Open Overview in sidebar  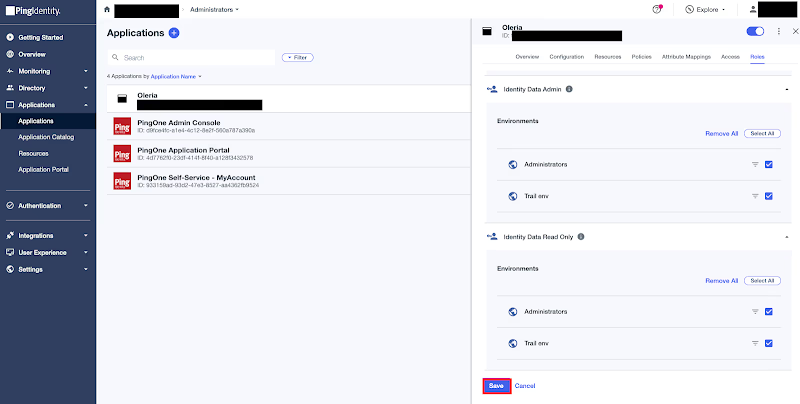tap(32, 55)
